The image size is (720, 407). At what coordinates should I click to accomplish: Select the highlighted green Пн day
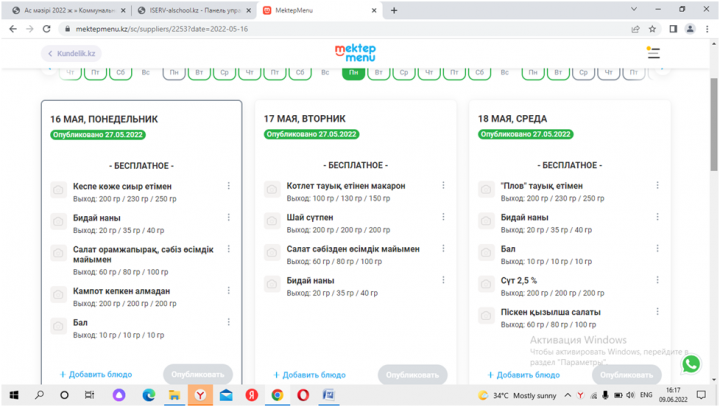click(353, 72)
